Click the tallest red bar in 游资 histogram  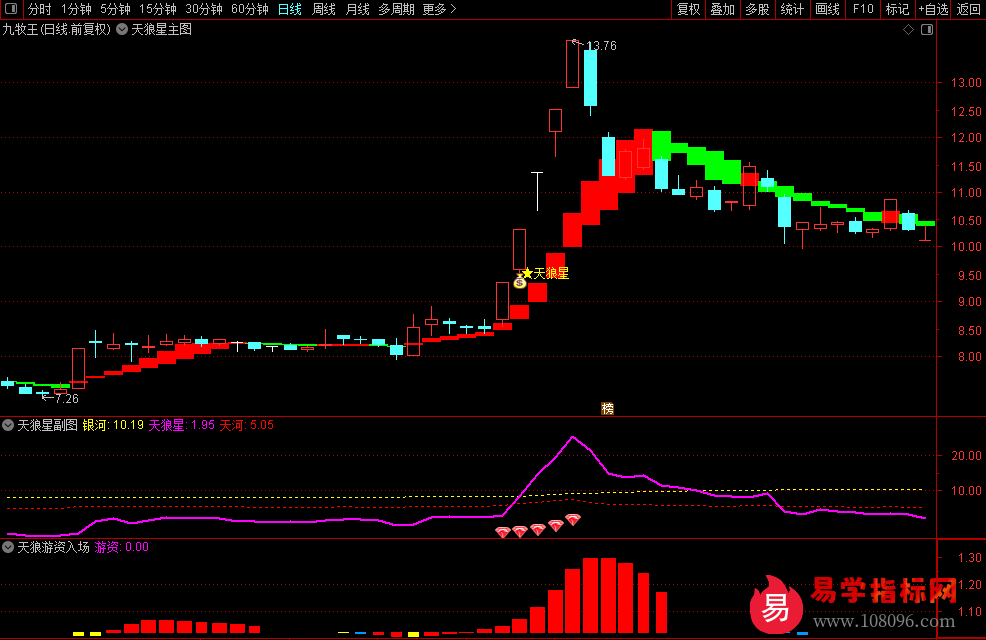point(590,596)
